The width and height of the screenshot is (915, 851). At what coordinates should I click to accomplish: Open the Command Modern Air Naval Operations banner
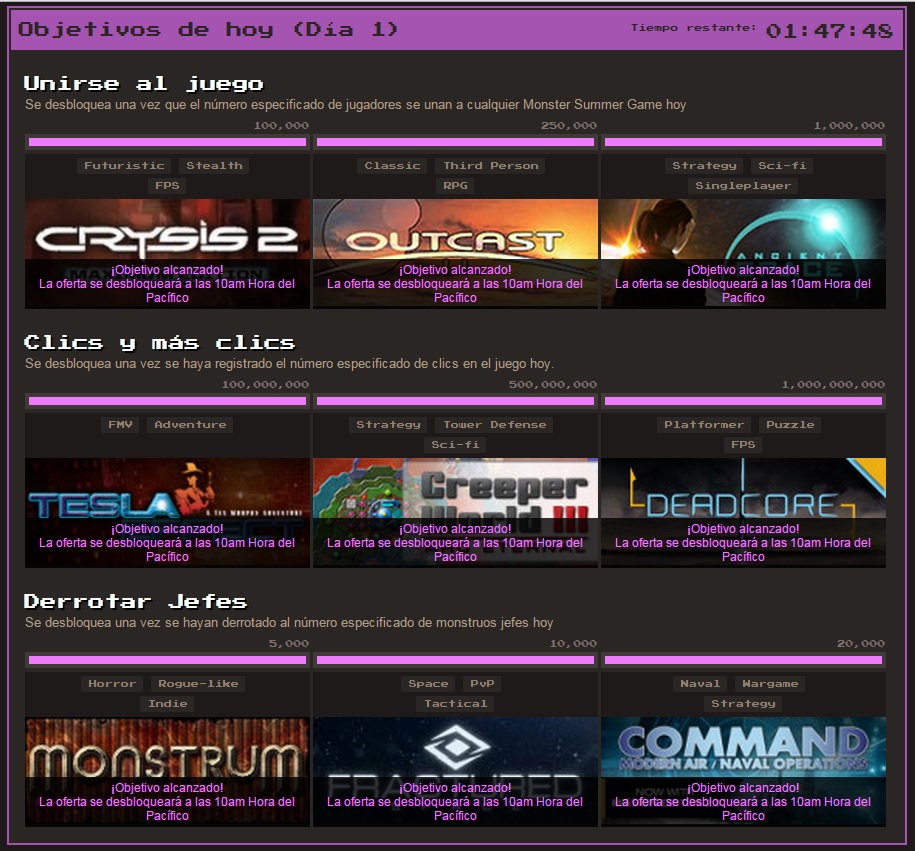[x=743, y=772]
